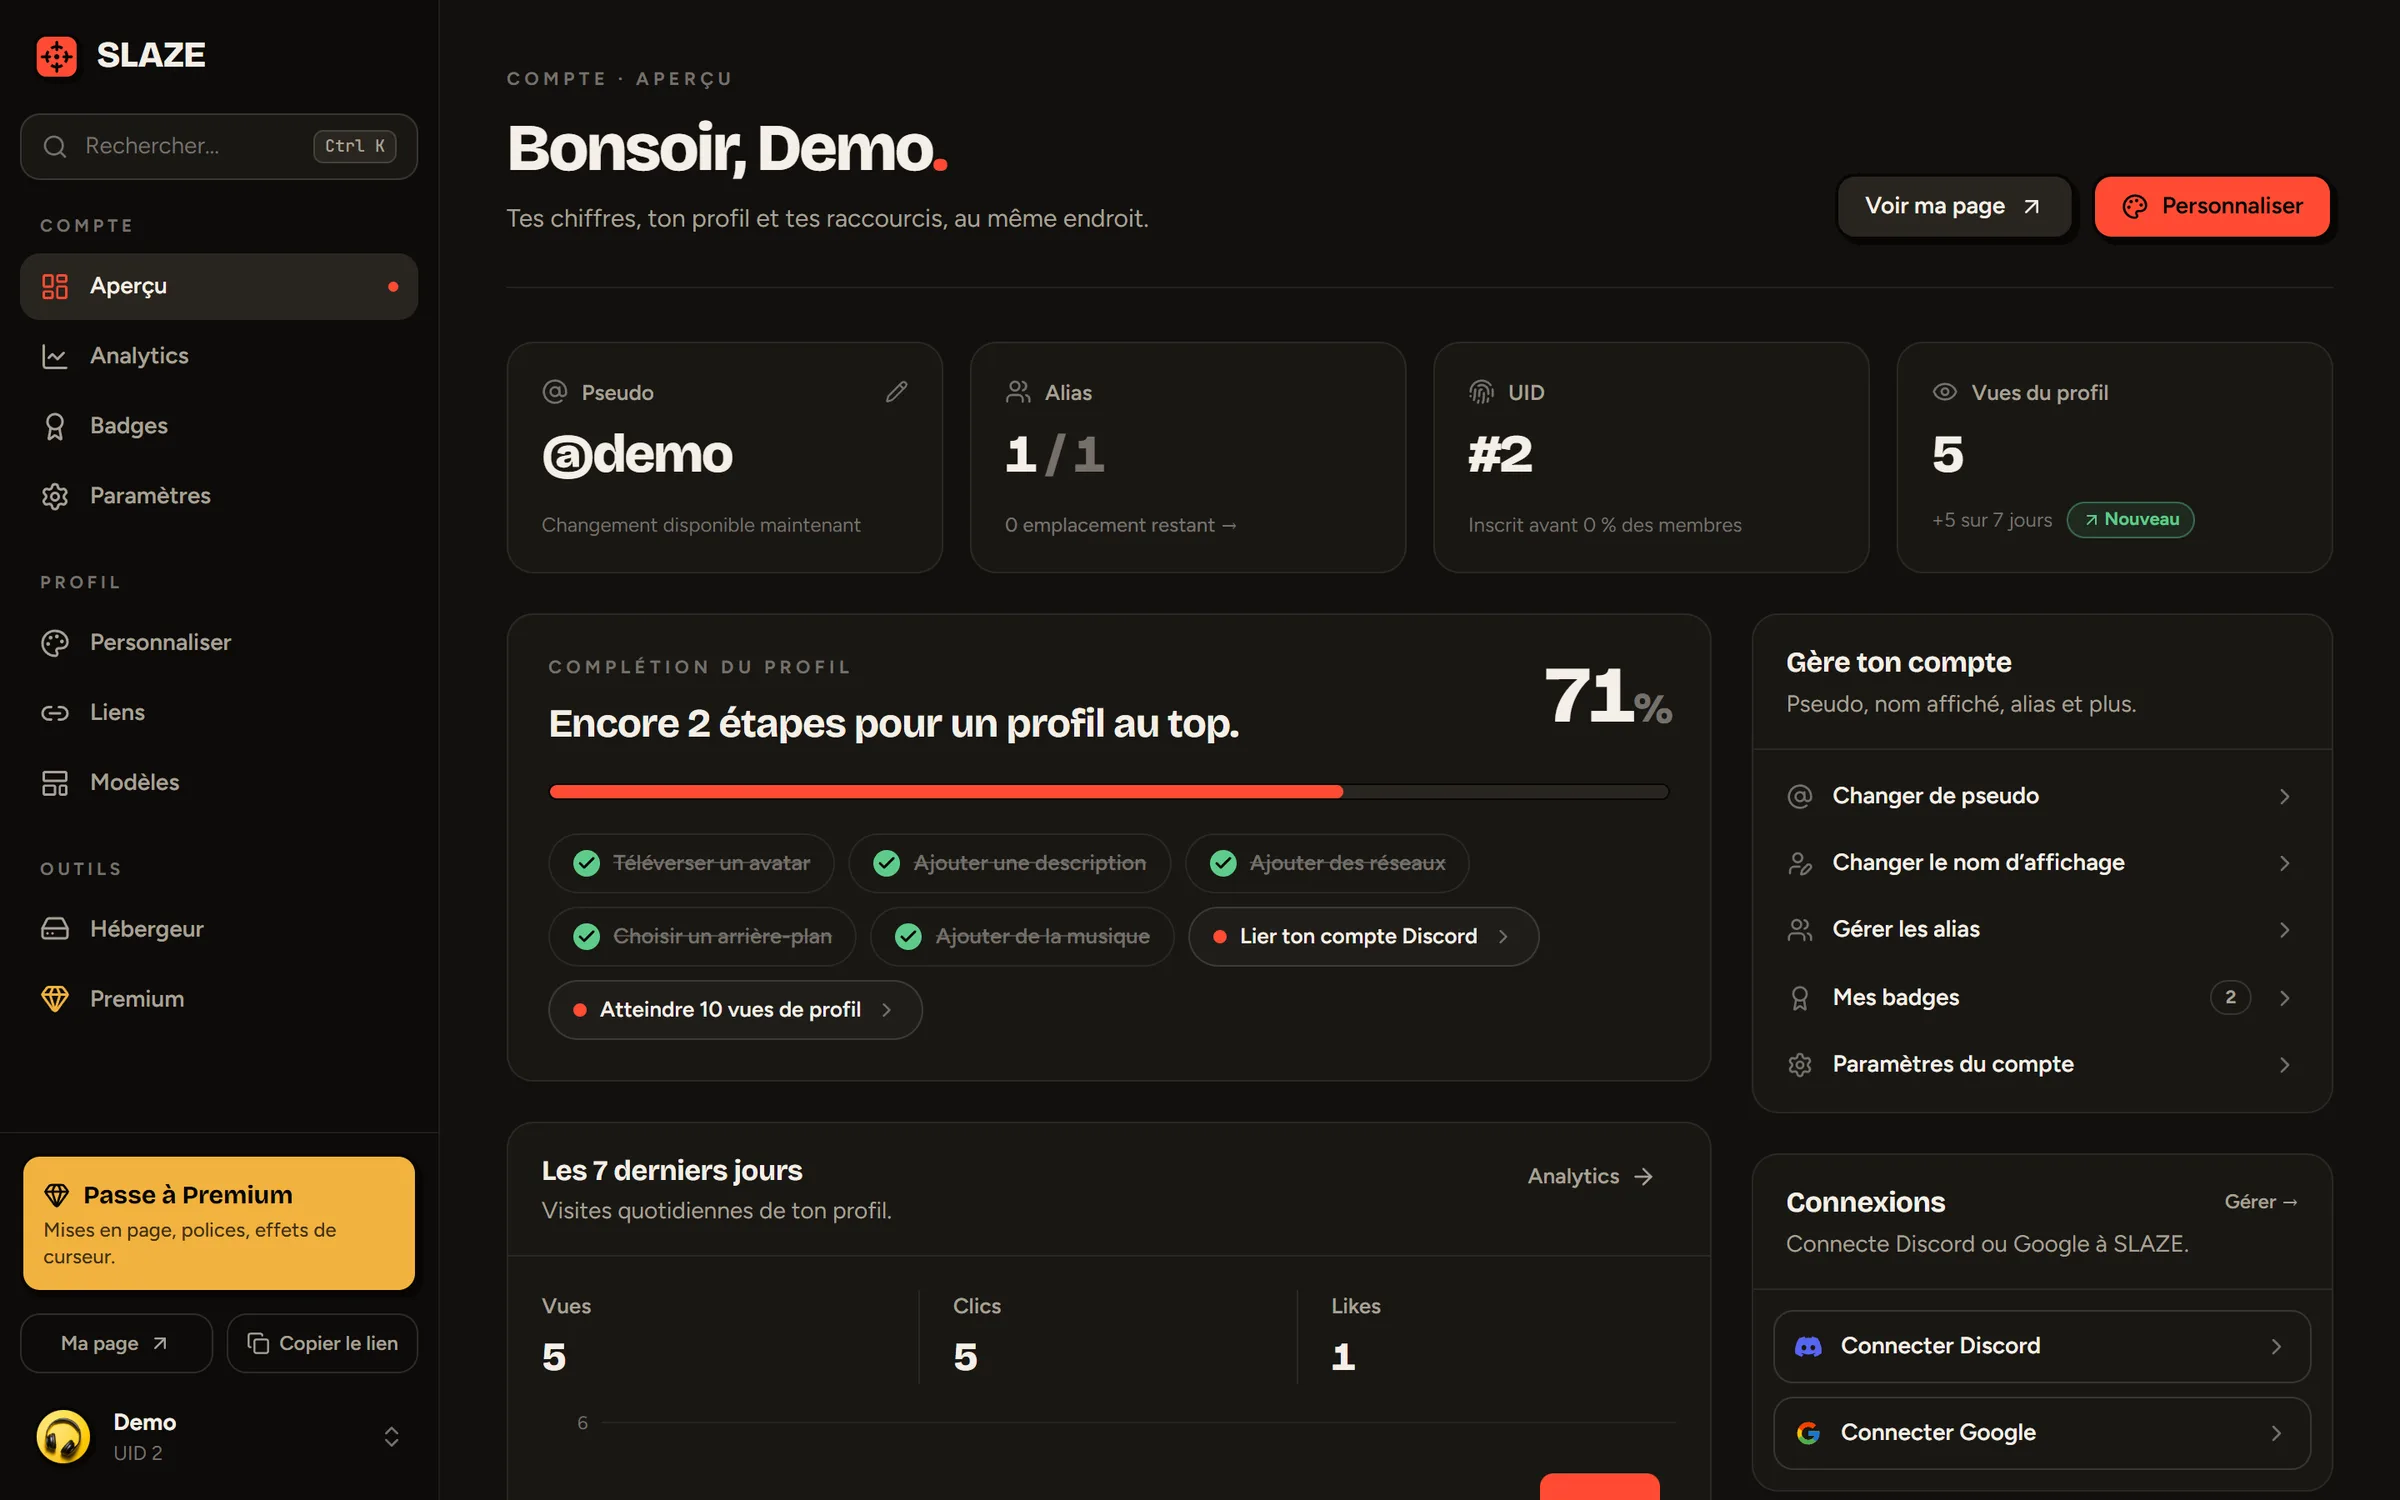2400x1500 pixels.
Task: Click the eye icon in Vues du profil
Action: (x=1944, y=392)
